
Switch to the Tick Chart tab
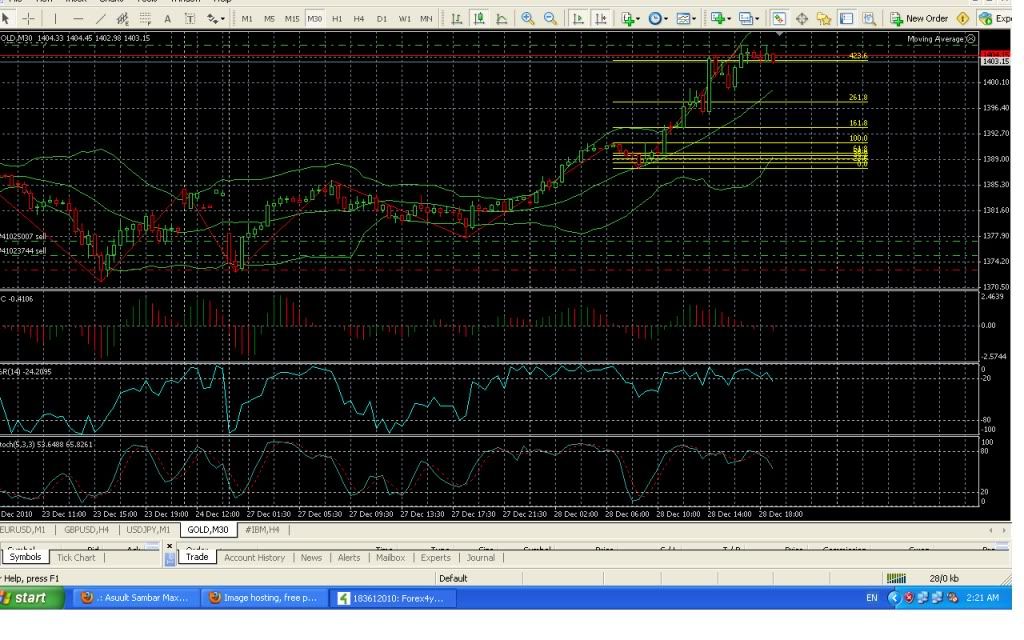76,558
